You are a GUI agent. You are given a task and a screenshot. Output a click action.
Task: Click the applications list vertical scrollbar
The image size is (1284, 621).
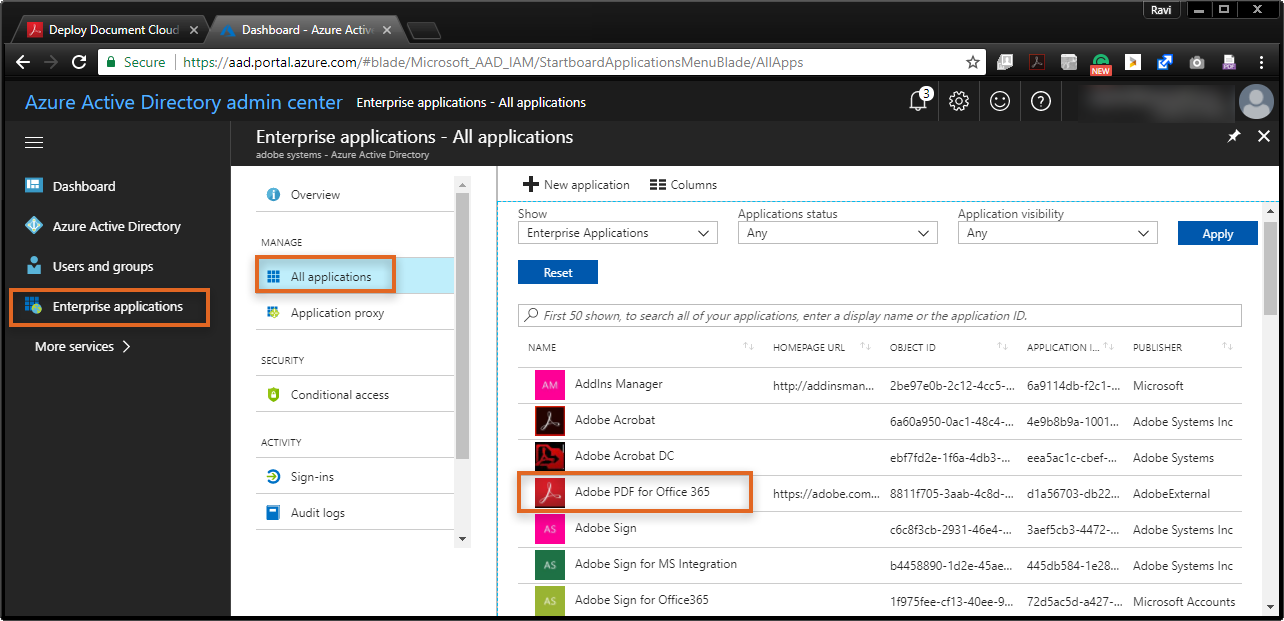[x=1270, y=270]
